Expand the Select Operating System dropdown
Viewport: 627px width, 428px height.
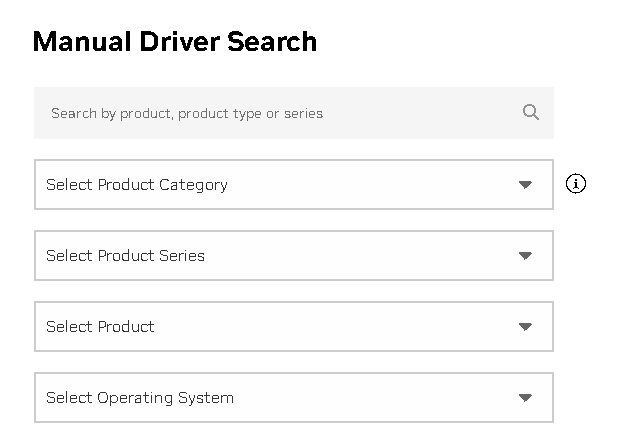293,398
